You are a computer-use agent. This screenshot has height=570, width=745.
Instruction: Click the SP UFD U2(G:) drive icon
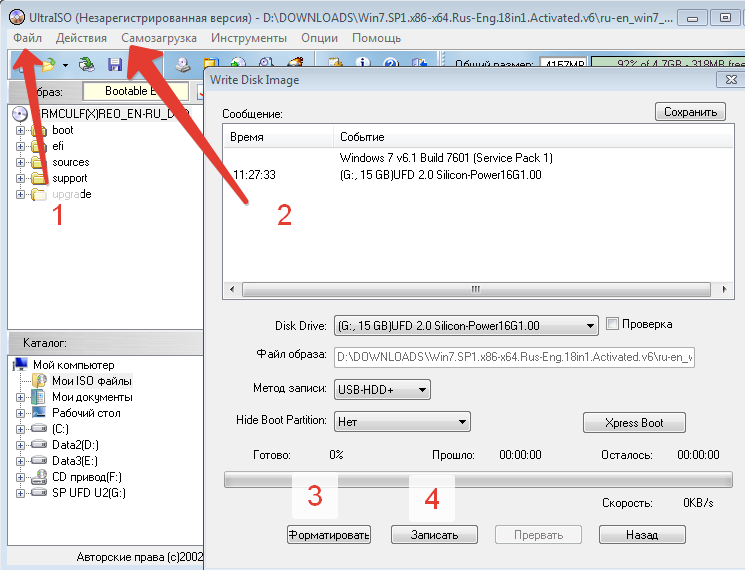38,493
